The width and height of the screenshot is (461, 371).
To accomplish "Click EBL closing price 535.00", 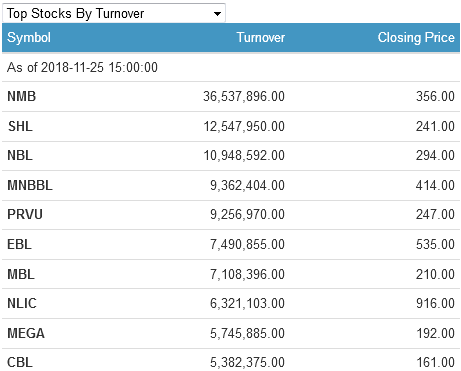I will [x=435, y=244].
